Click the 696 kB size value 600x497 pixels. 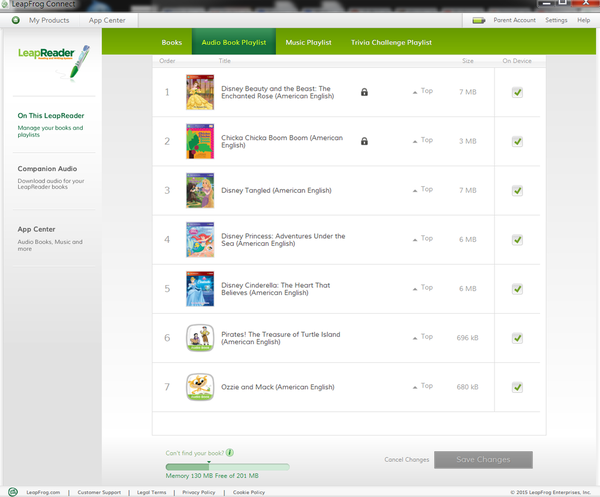467,338
